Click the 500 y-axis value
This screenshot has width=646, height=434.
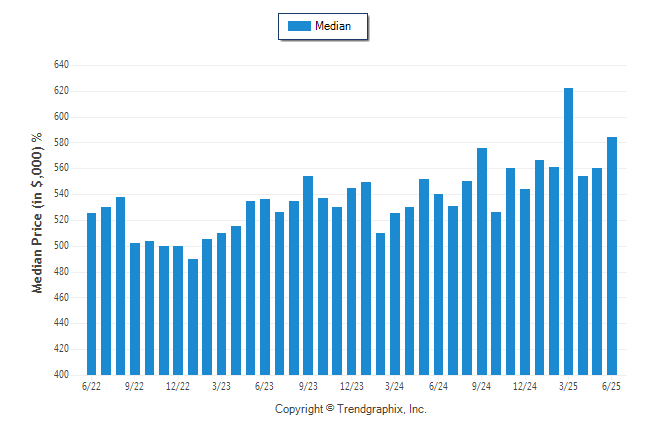tap(61, 246)
